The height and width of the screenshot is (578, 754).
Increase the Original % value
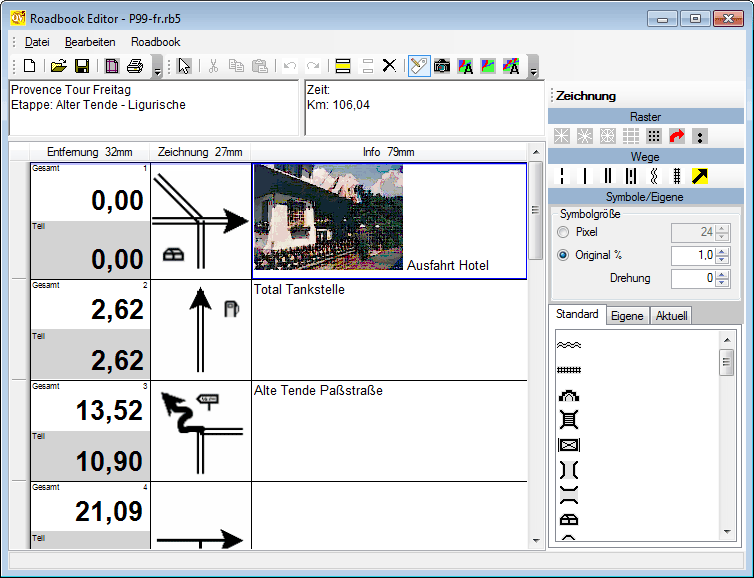point(722,251)
